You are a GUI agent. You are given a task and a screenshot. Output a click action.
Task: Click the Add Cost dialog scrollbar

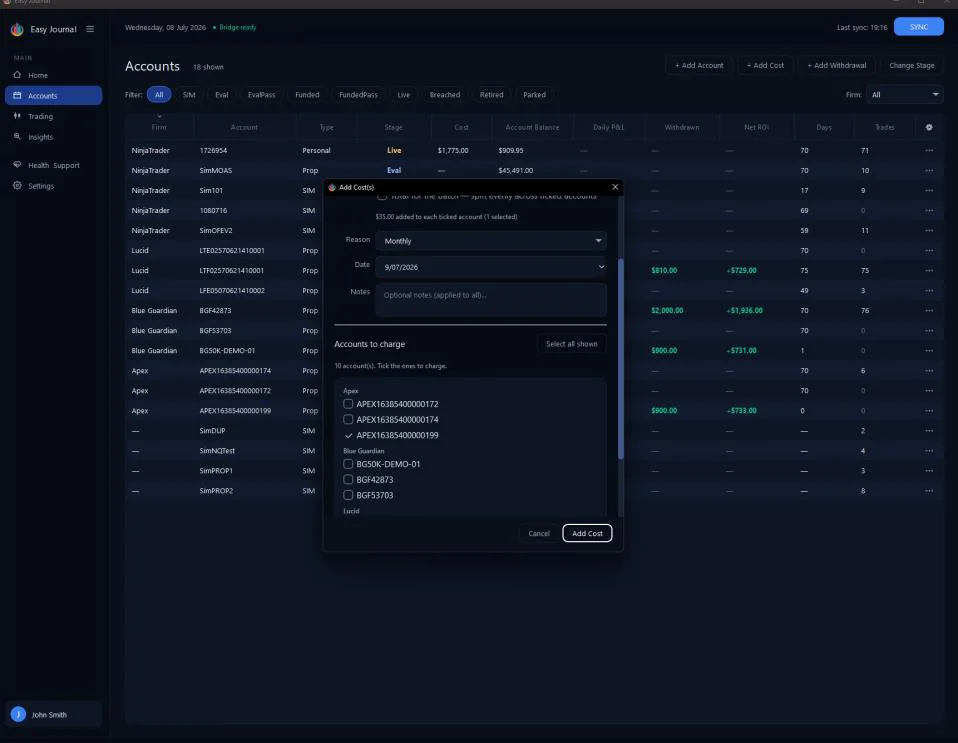(x=621, y=359)
